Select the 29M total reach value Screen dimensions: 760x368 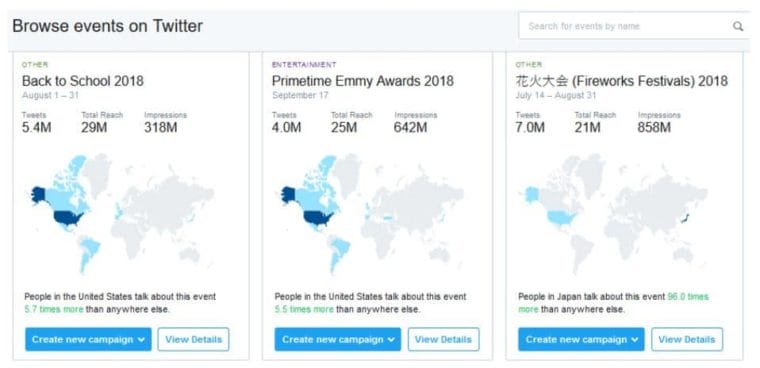coord(94,128)
